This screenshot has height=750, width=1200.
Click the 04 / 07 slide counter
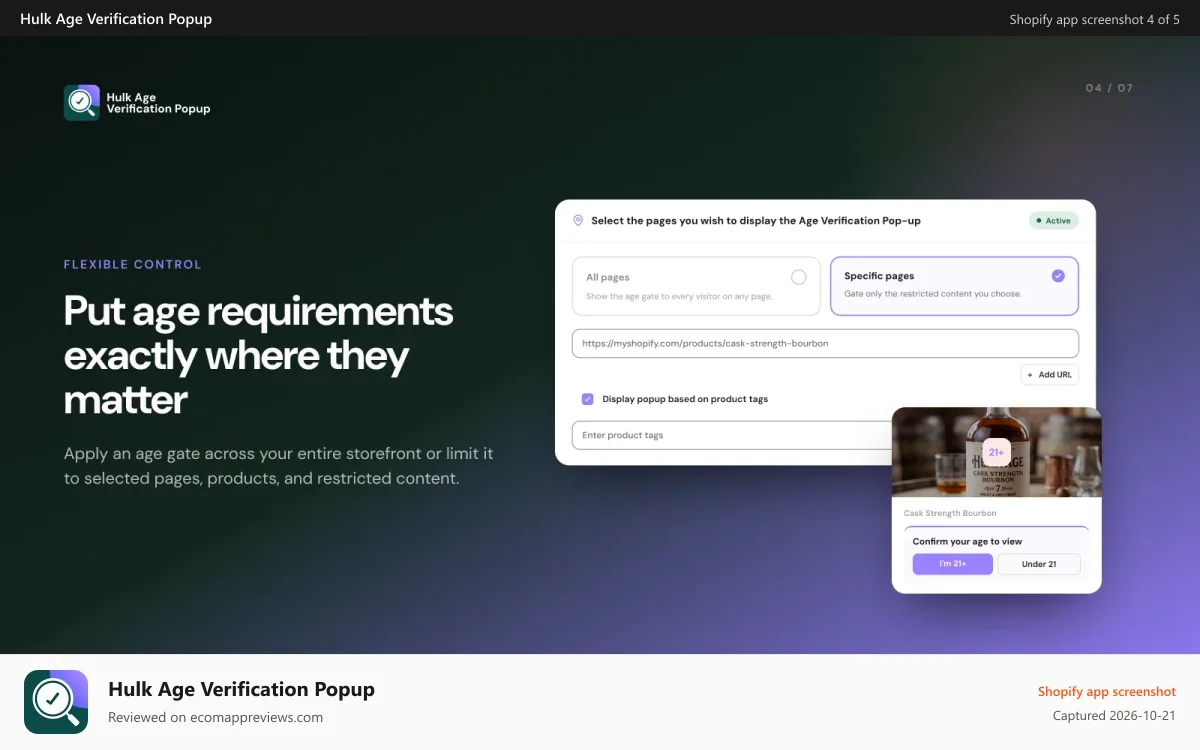point(1109,88)
